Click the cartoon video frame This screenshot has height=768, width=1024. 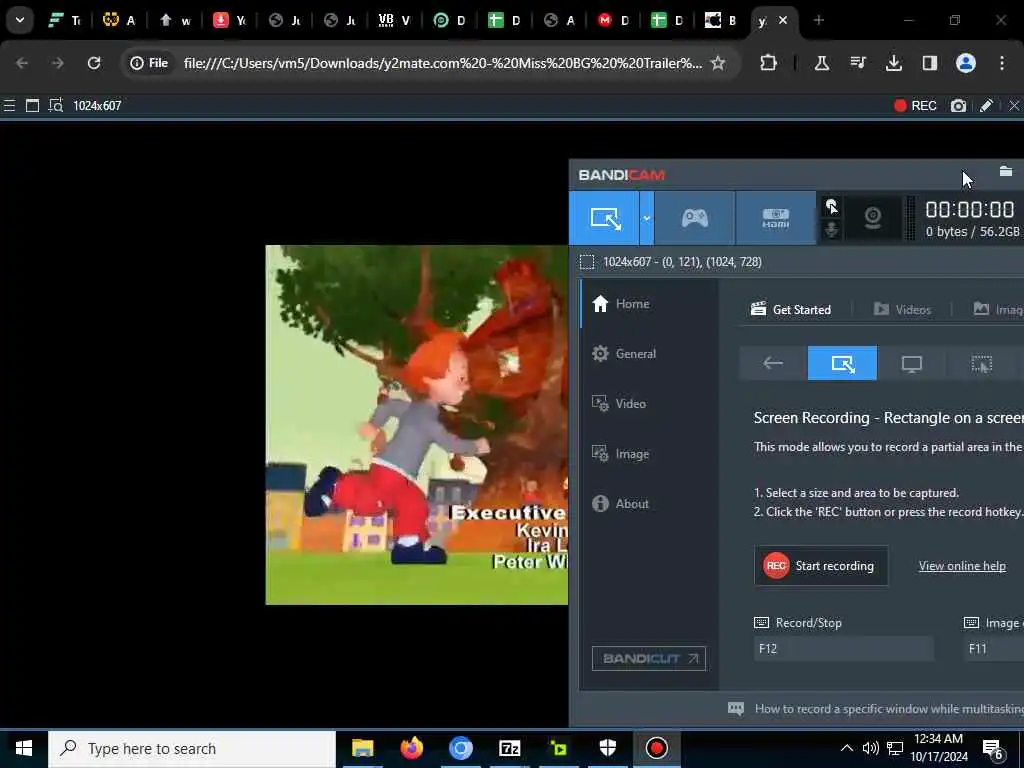tap(417, 425)
